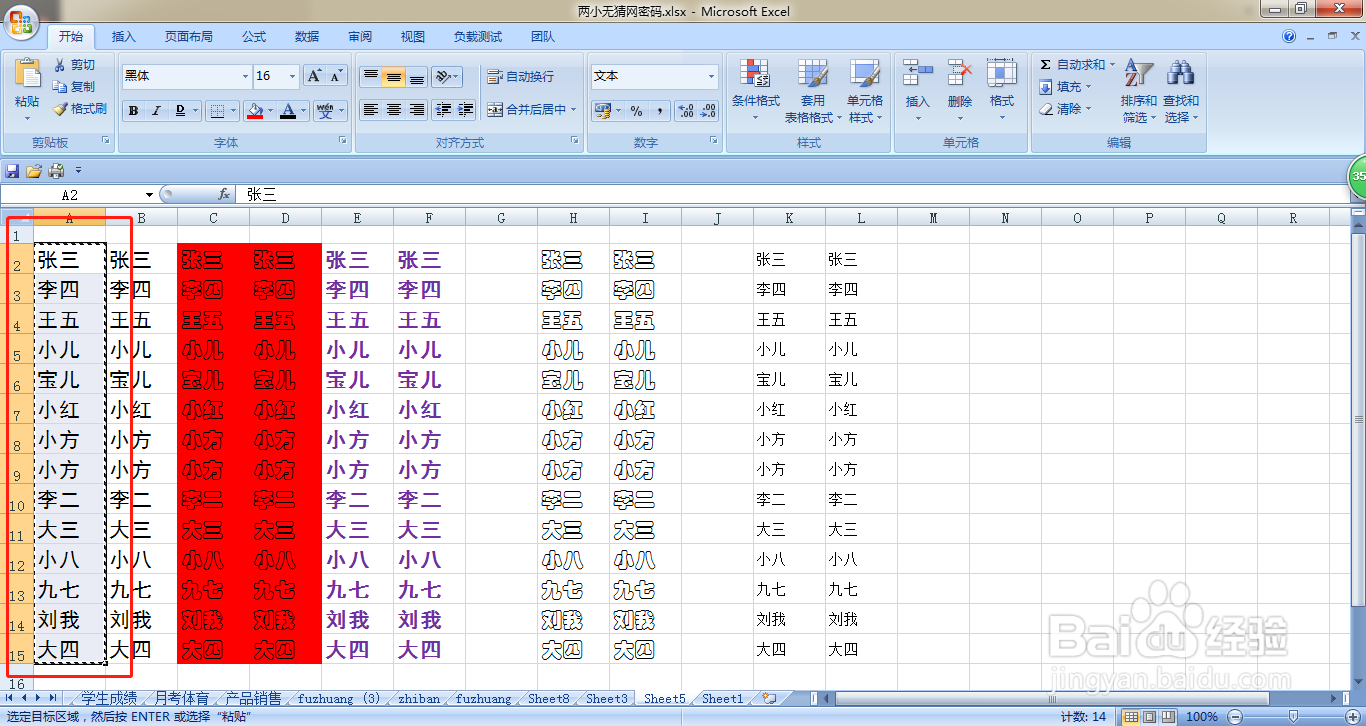Click the Open folder icon in quick access toolbar
The image size is (1366, 726).
[34, 170]
